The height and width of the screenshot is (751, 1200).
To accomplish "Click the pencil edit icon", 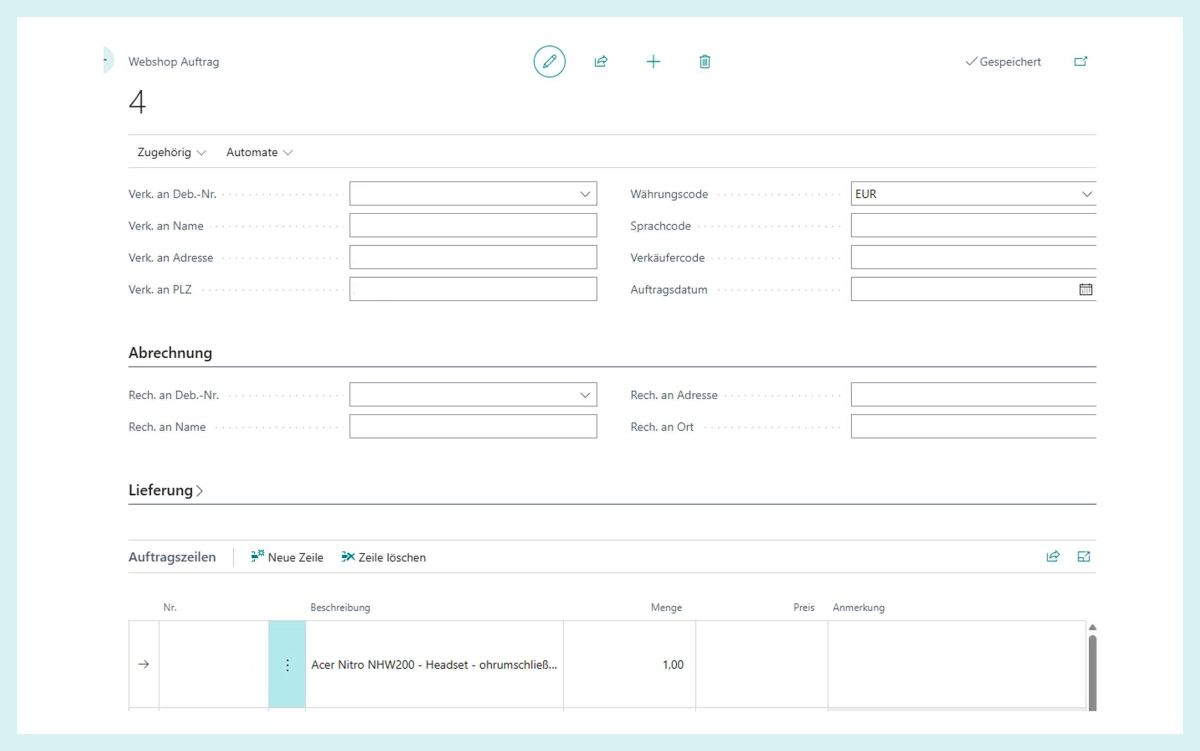I will [549, 62].
